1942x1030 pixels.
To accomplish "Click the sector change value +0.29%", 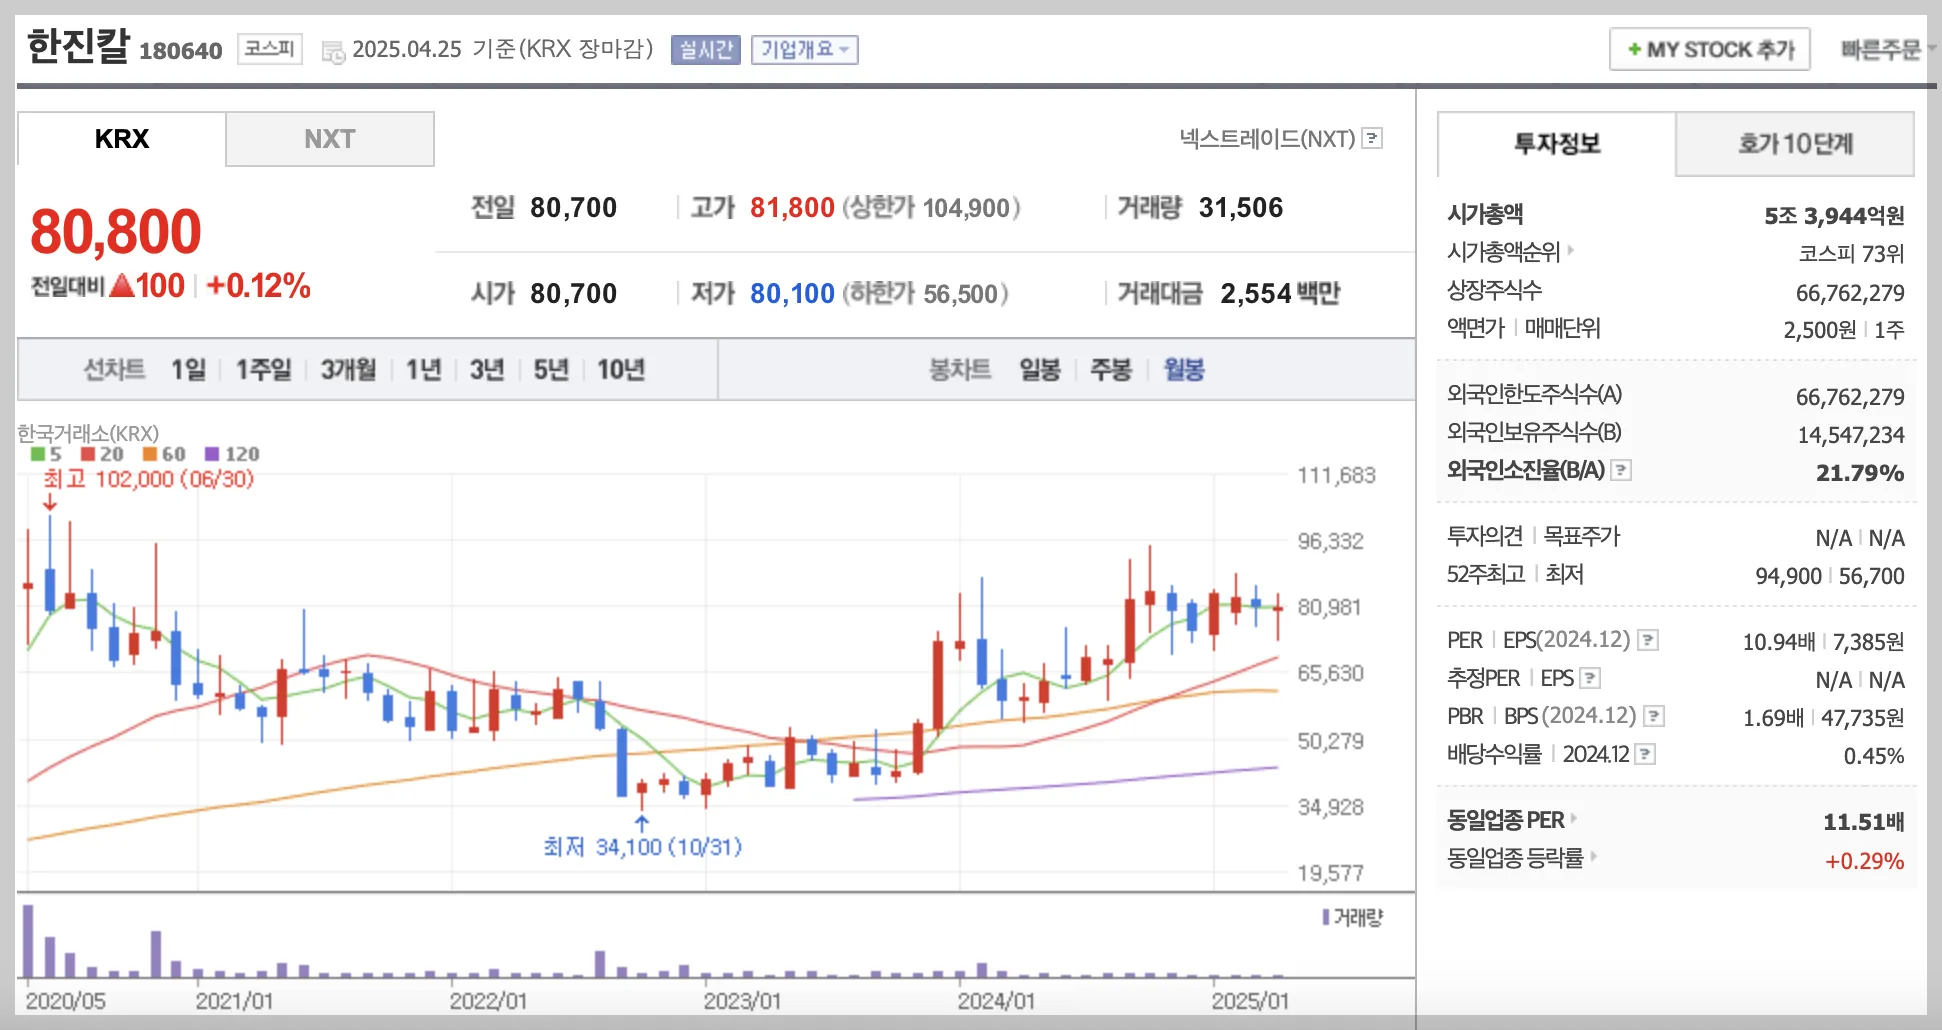I will click(x=1864, y=861).
